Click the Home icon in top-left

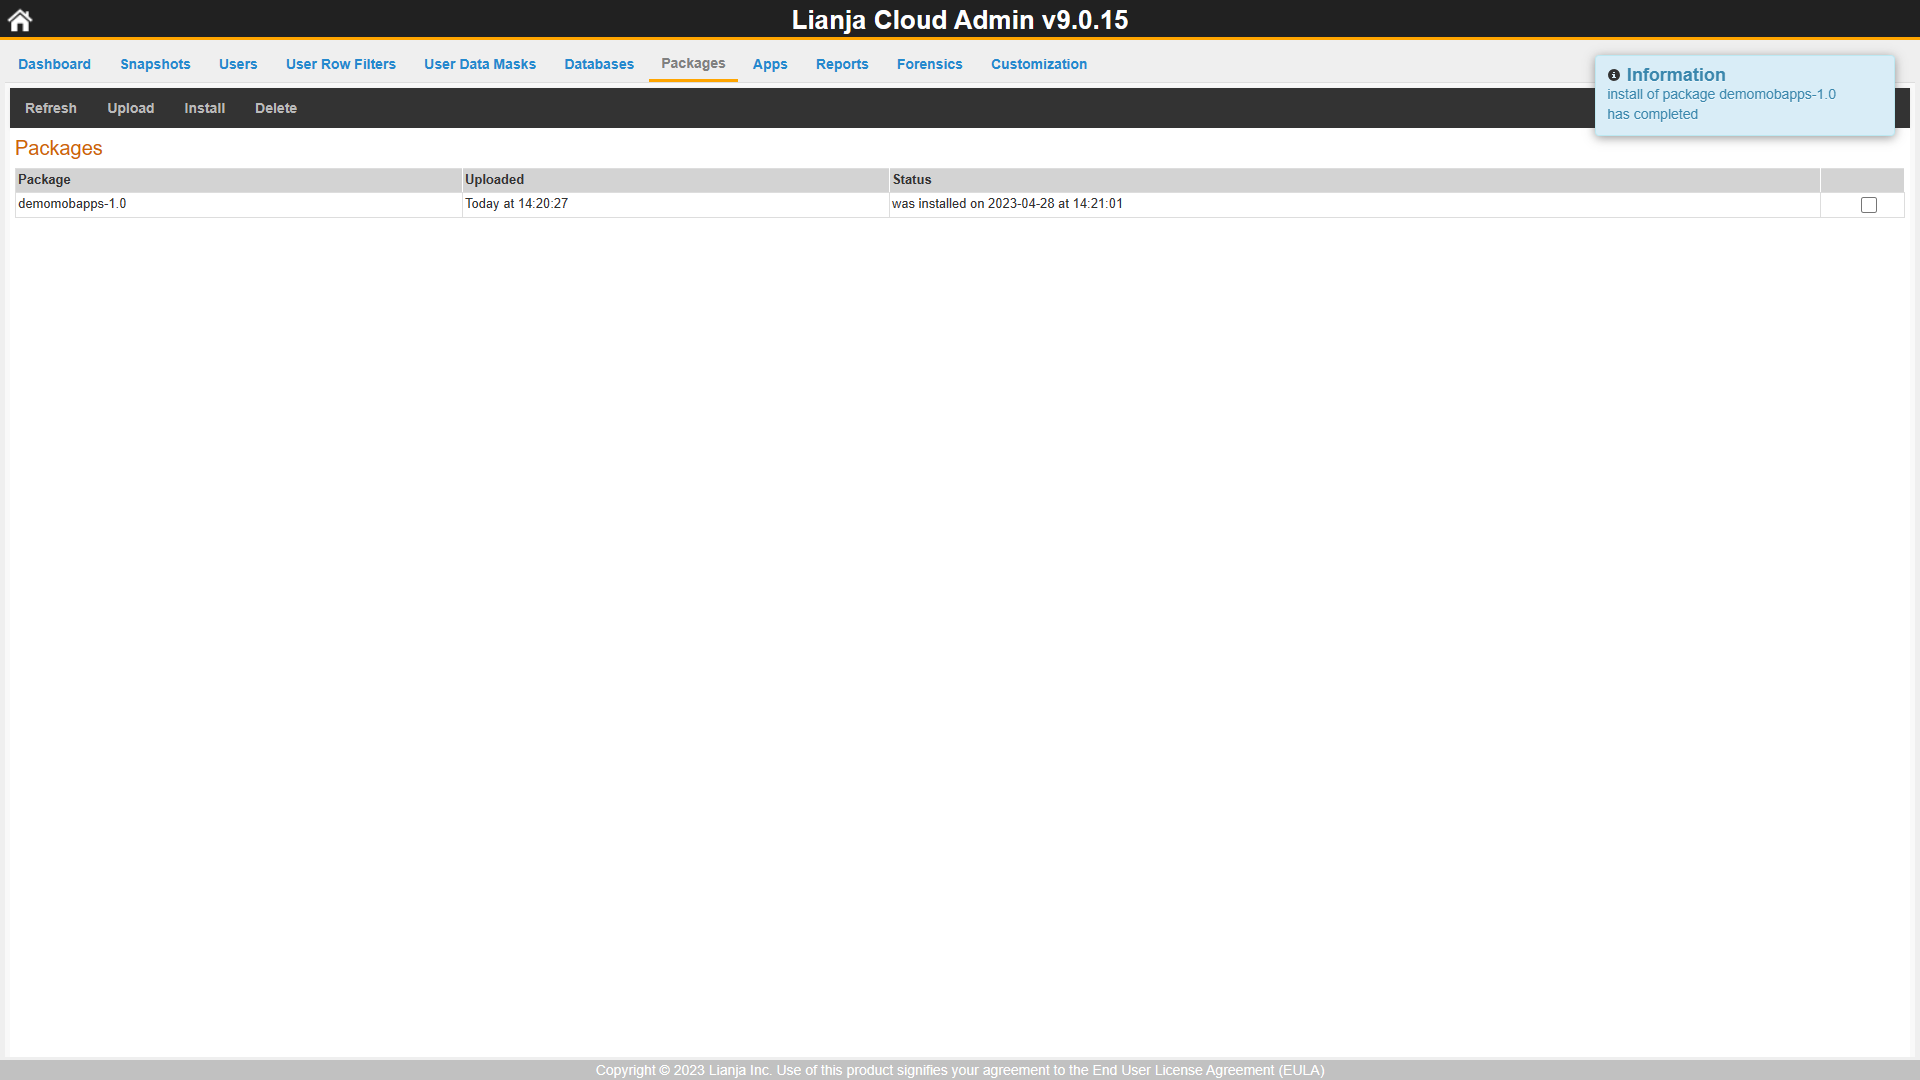pyautogui.click(x=20, y=20)
